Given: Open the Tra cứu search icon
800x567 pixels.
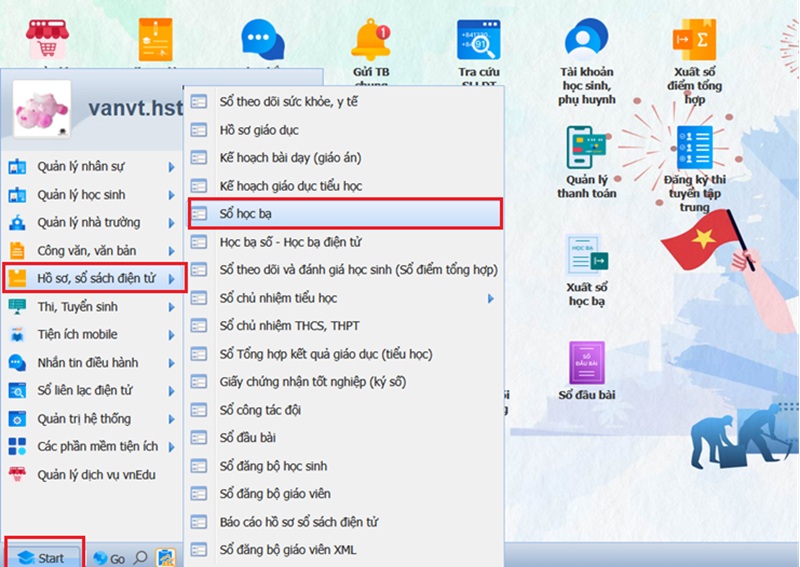Looking at the screenshot, I should point(479,41).
